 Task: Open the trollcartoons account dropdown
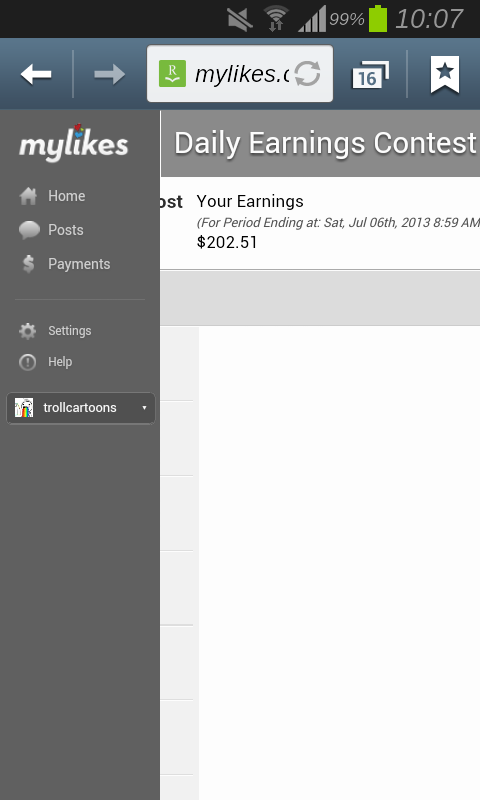tap(81, 408)
